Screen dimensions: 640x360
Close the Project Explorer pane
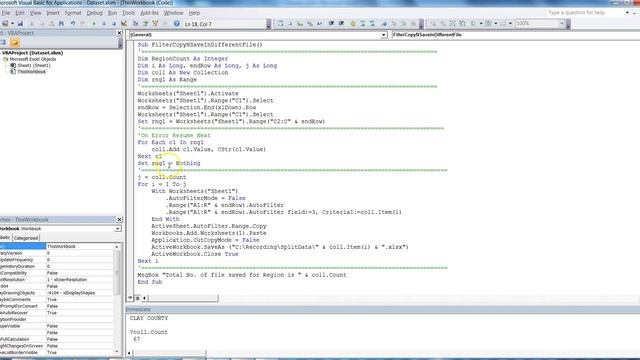click(x=119, y=33)
